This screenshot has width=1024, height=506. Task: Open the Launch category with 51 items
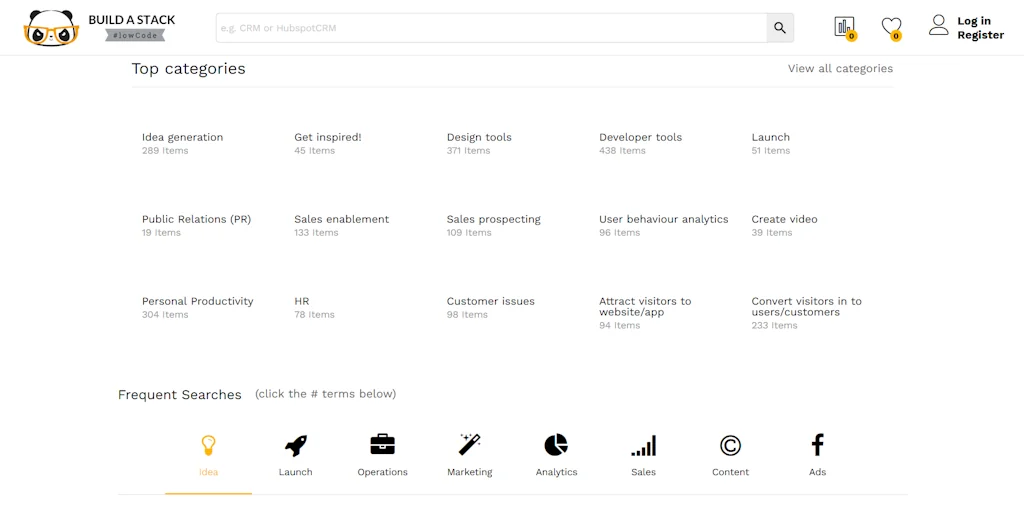pos(771,137)
